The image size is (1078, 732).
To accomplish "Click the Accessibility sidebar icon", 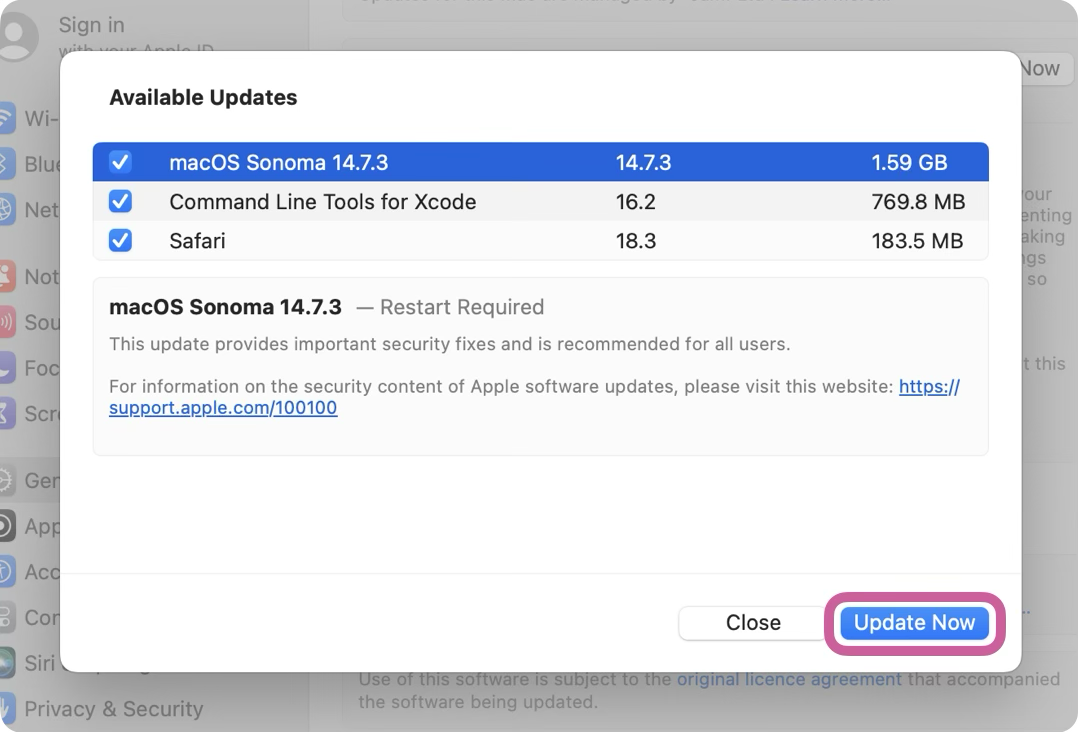I will coord(6,571).
